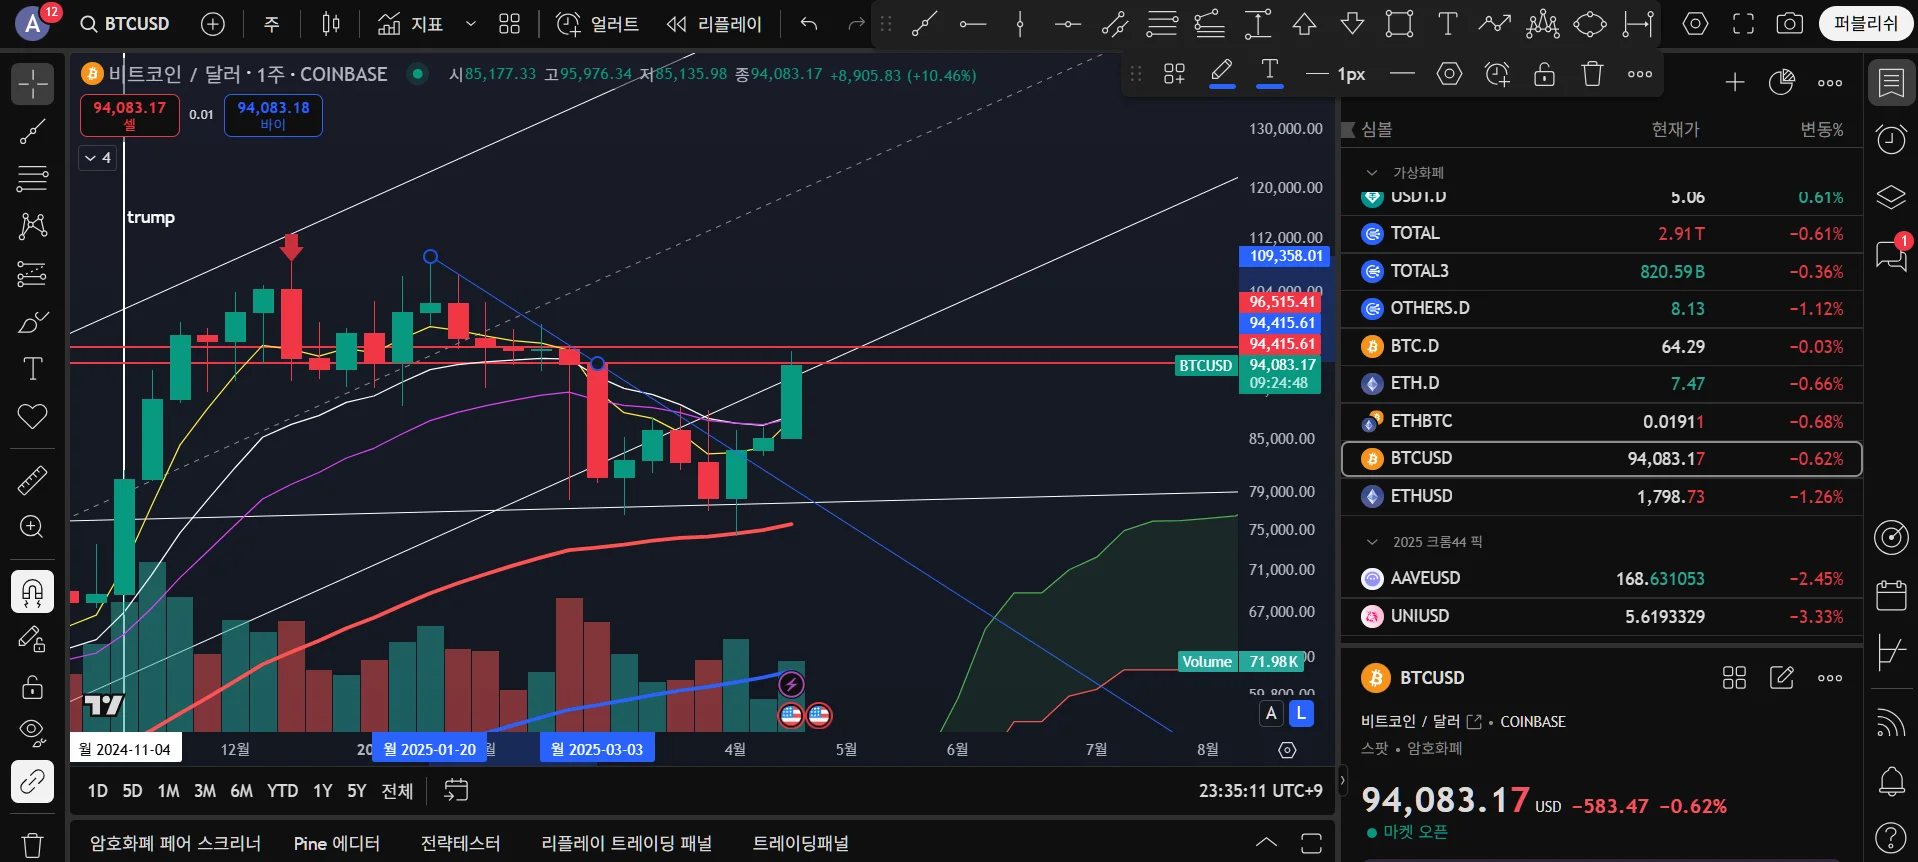Select the 1Y date range
Viewport: 1918px width, 862px height.
(323, 791)
